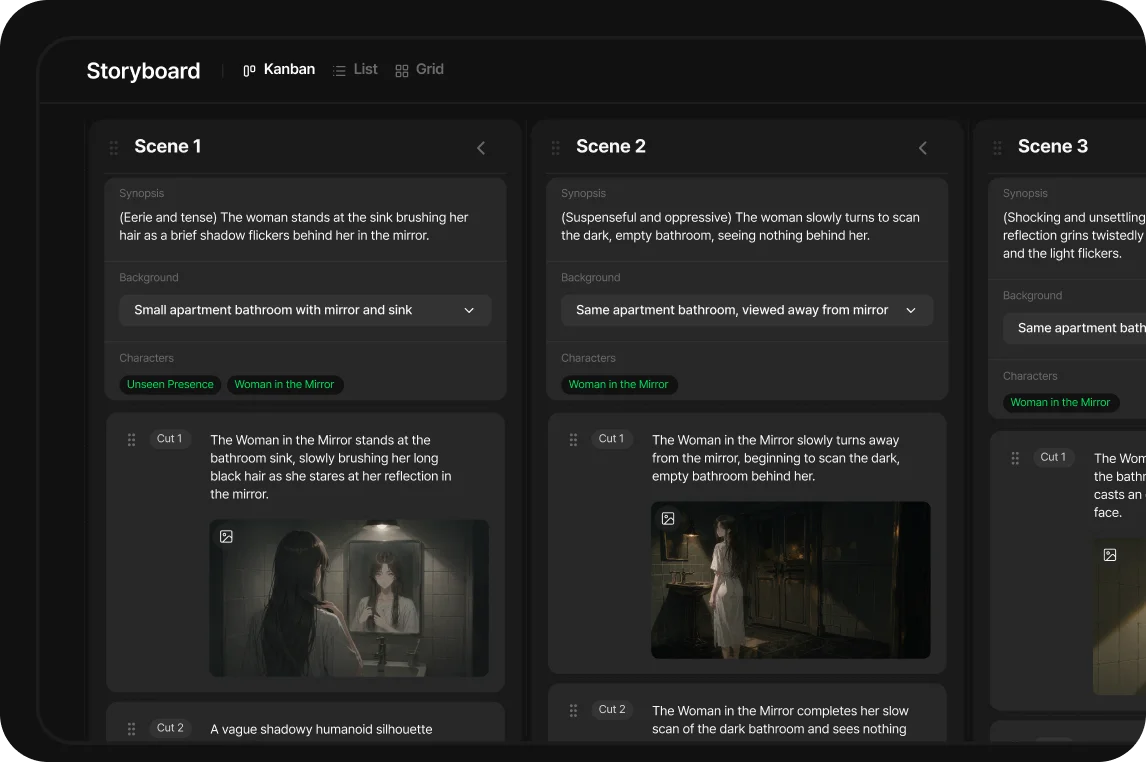Grab the drag handle of Scene 2 Cut 1
The width and height of the screenshot is (1146, 762).
point(573,440)
